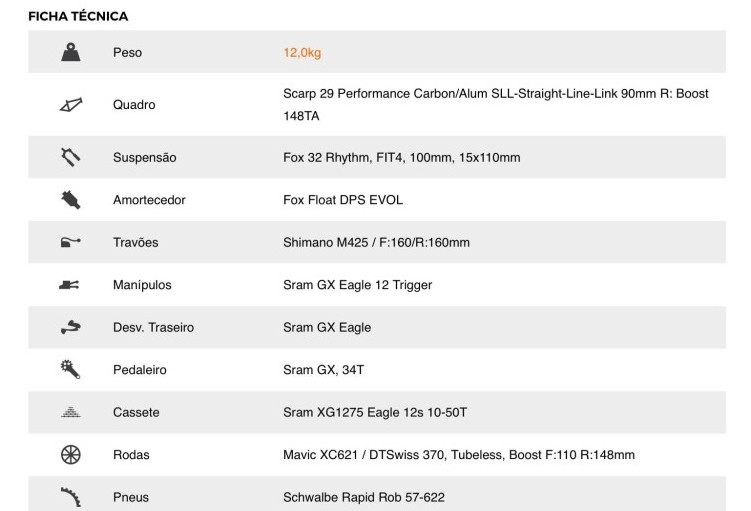Click the brake lever icon beside Travões

tap(70, 242)
